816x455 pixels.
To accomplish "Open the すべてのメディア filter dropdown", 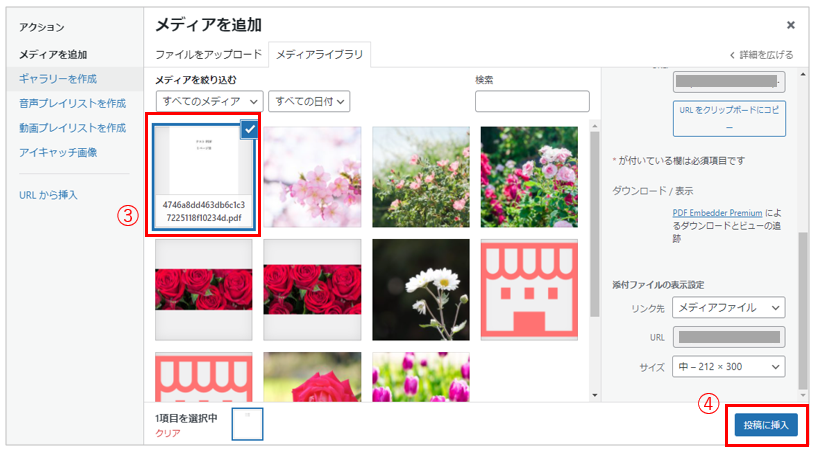I will pos(209,101).
